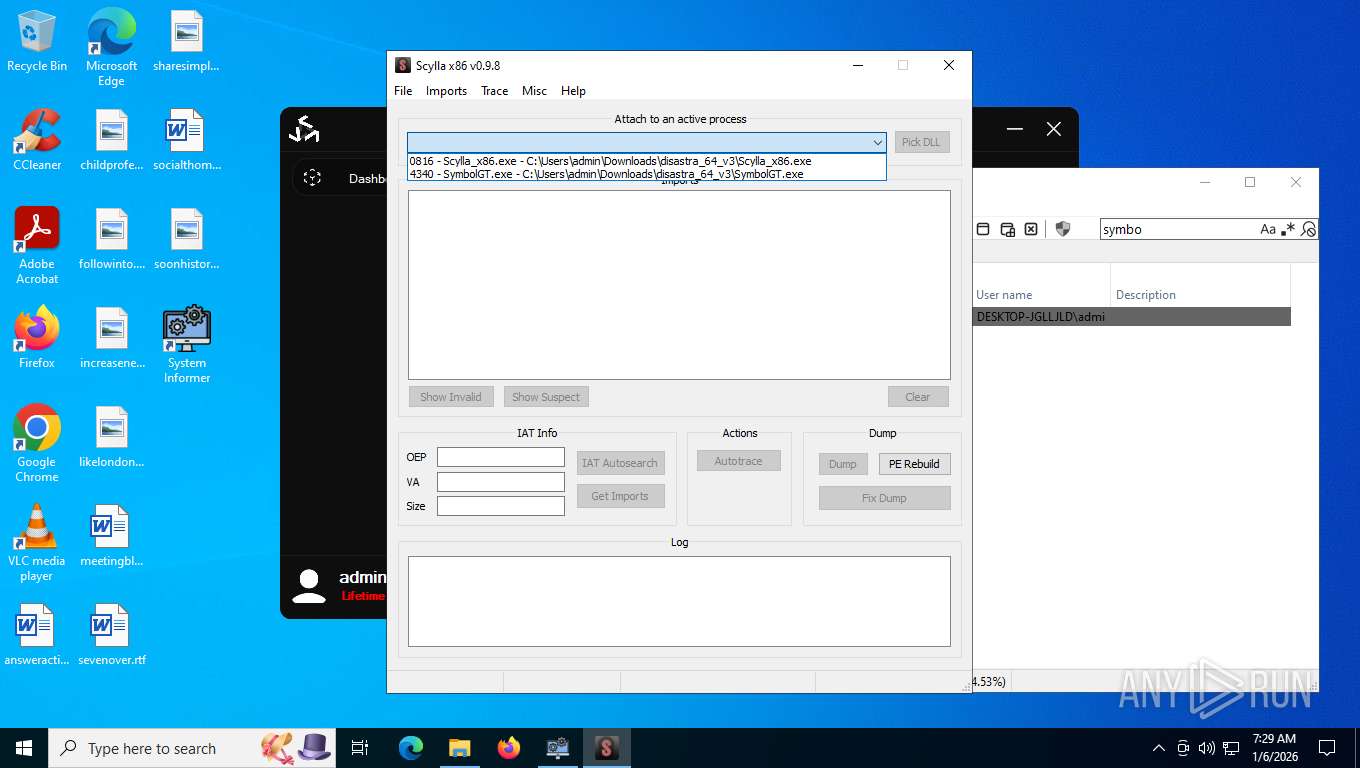This screenshot has height=768, width=1360.
Task: Click the Show Invalid button
Action: coord(450,397)
